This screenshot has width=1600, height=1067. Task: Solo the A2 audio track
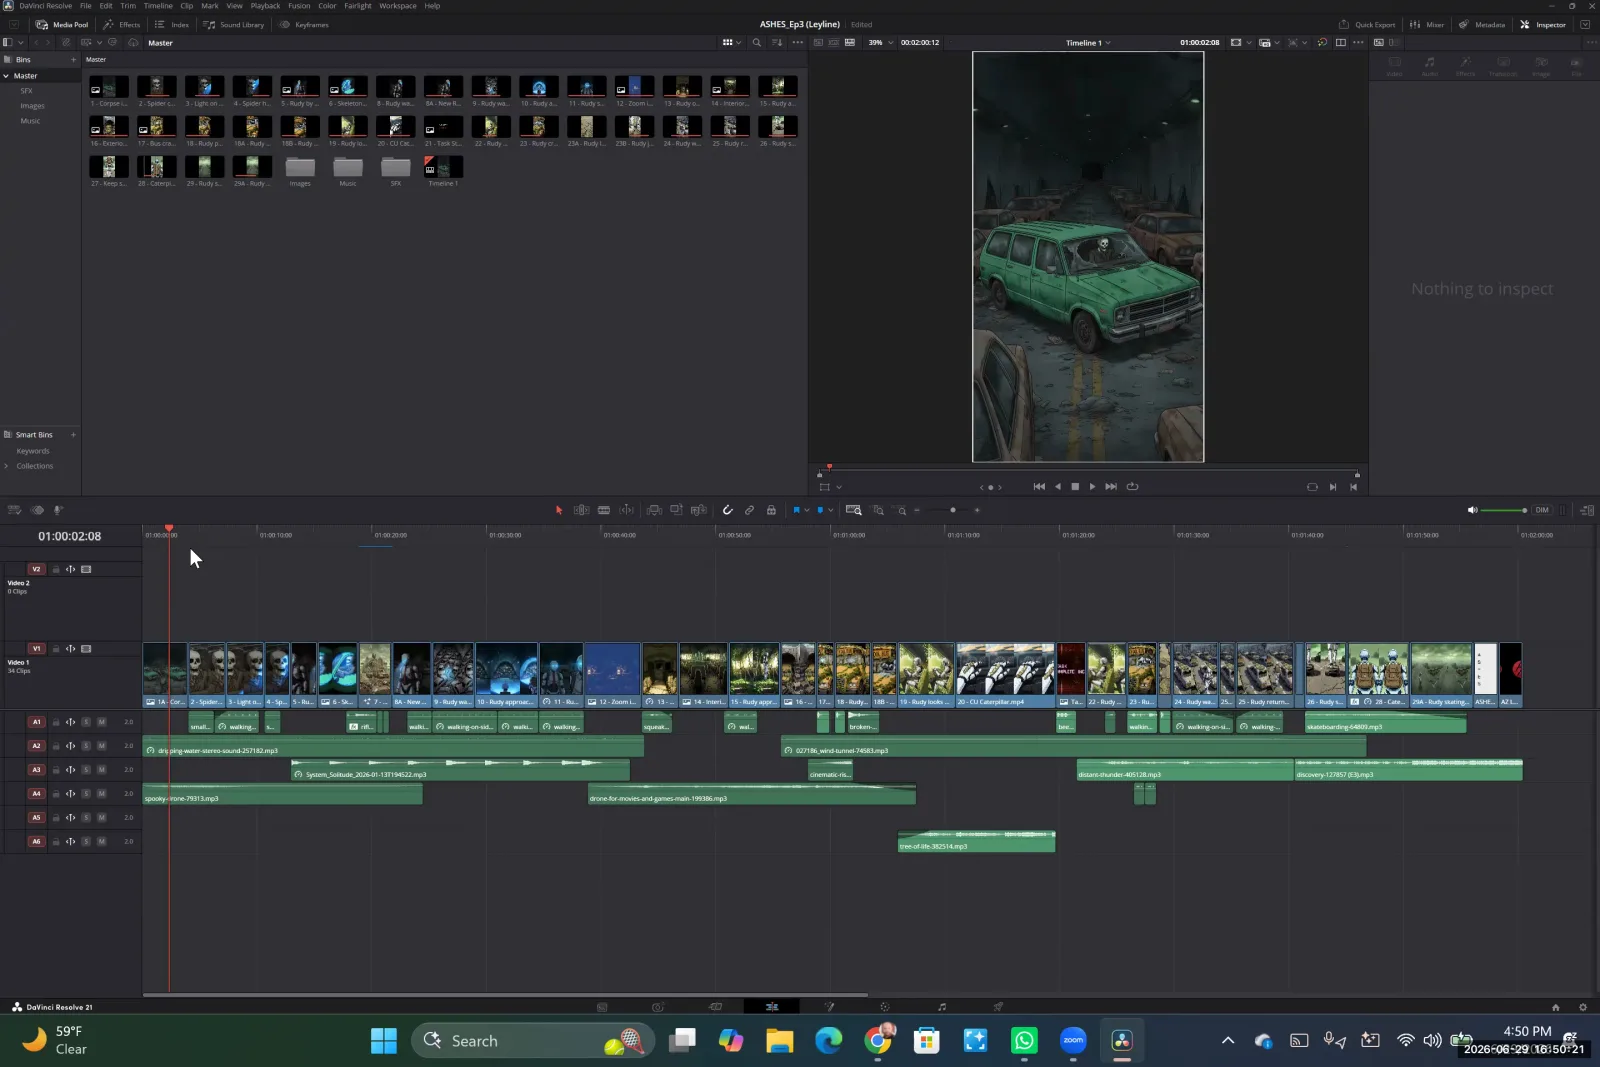coord(86,746)
